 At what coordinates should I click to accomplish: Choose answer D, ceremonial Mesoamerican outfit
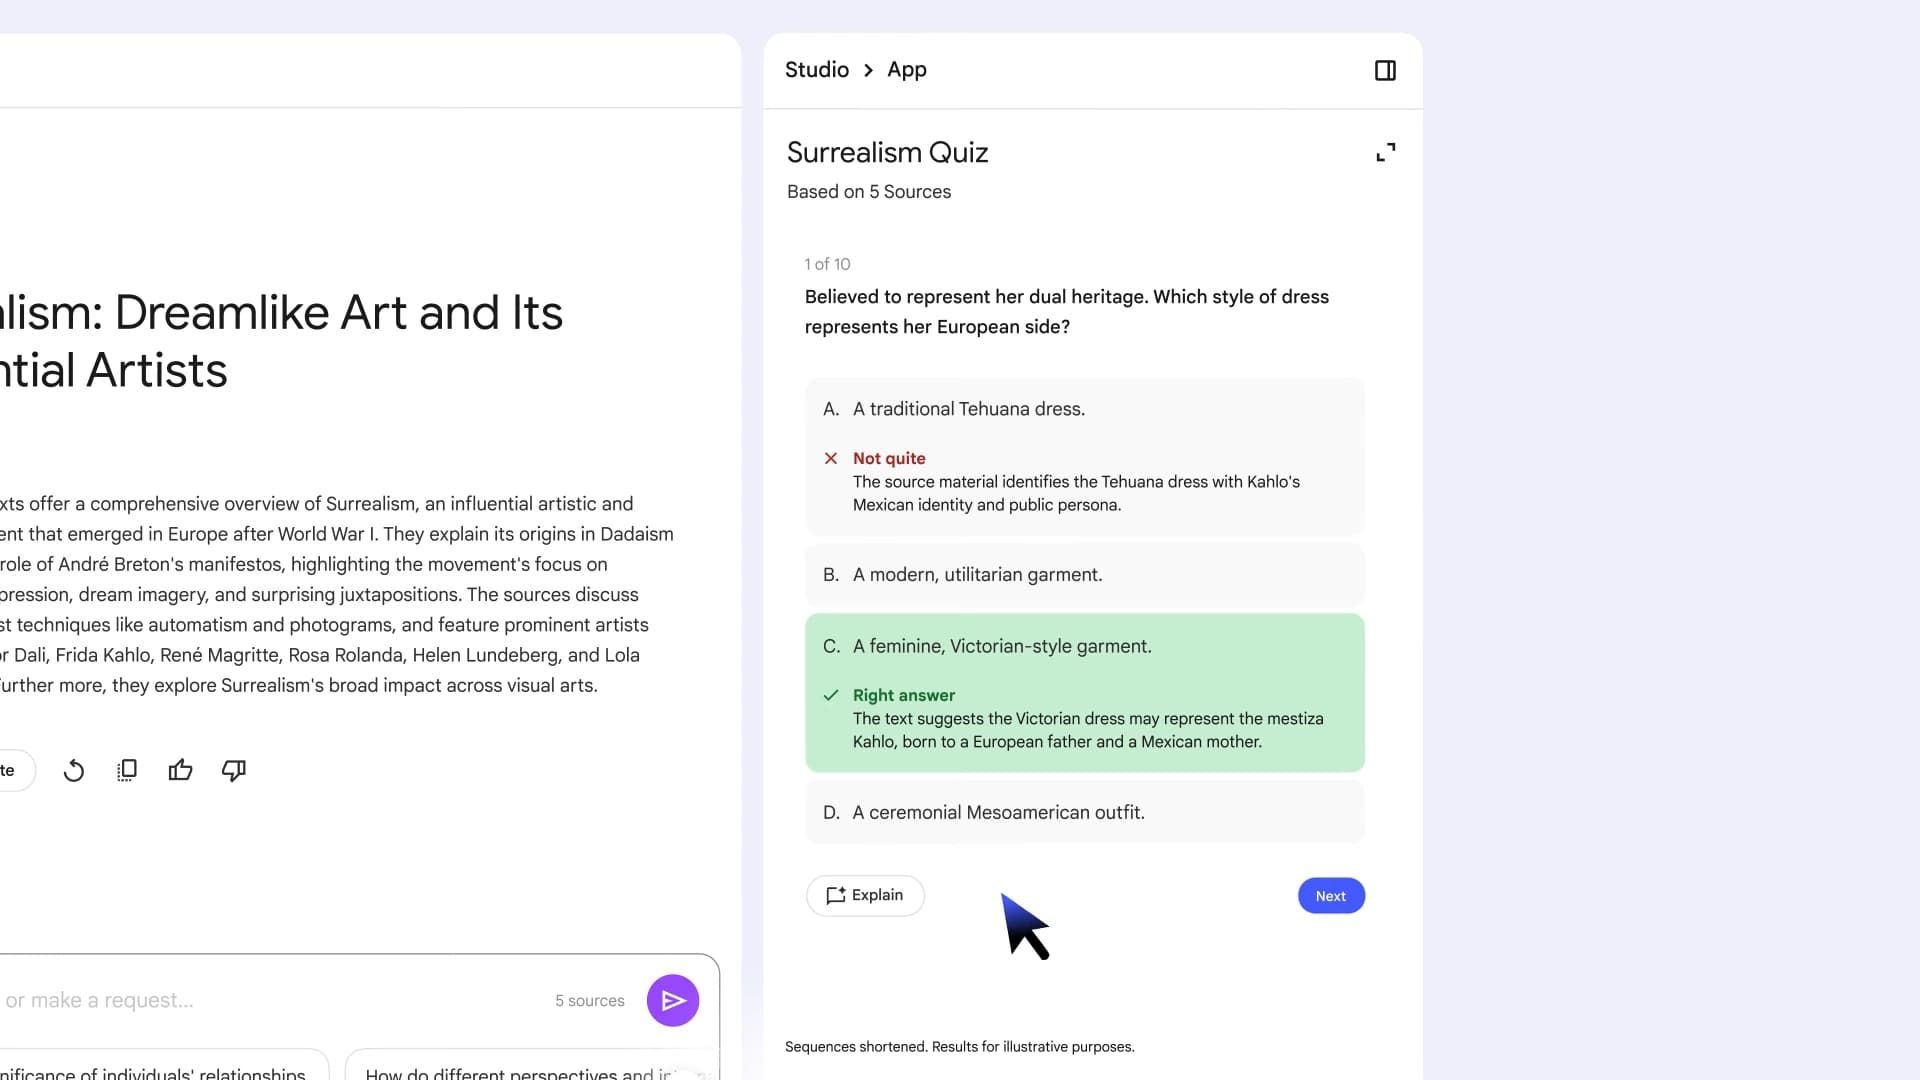1085,812
